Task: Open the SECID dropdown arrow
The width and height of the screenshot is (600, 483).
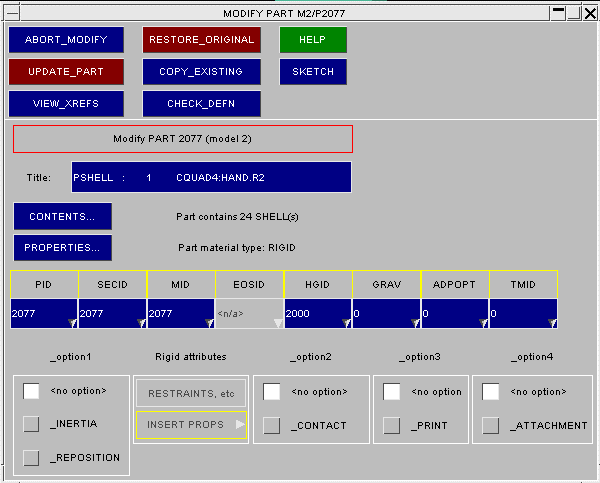Action: [x=141, y=323]
